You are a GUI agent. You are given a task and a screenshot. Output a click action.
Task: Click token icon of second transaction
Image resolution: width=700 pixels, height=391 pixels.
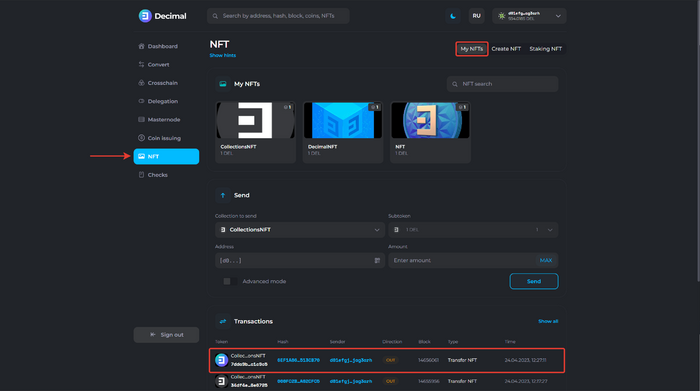pos(221,381)
